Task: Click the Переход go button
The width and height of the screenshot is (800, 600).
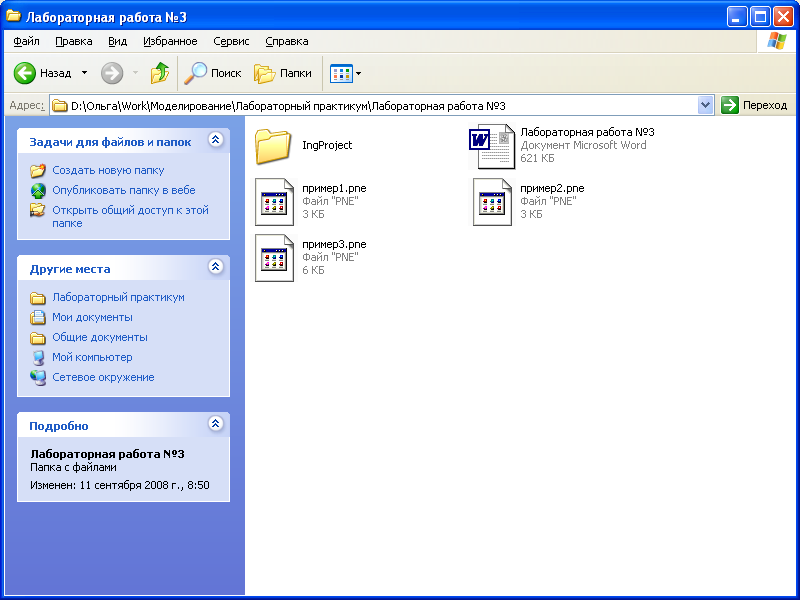Action: pyautogui.click(x=754, y=106)
